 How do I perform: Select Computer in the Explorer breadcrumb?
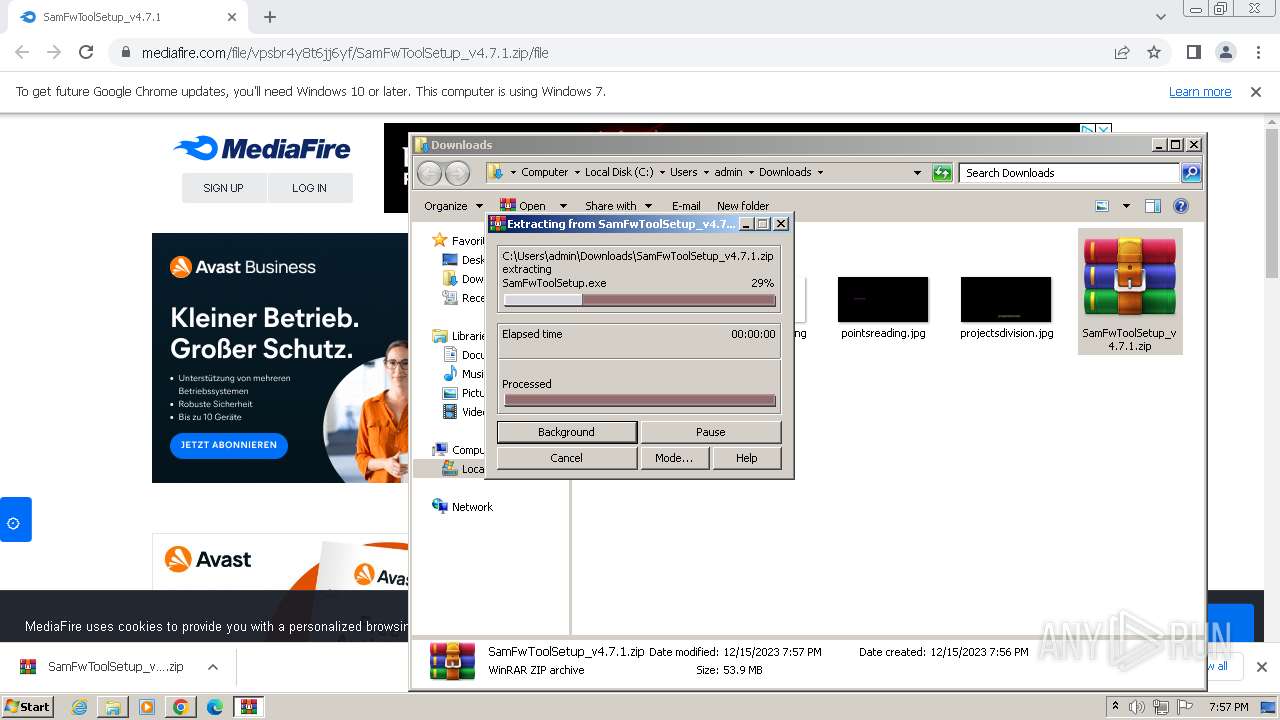coord(544,172)
